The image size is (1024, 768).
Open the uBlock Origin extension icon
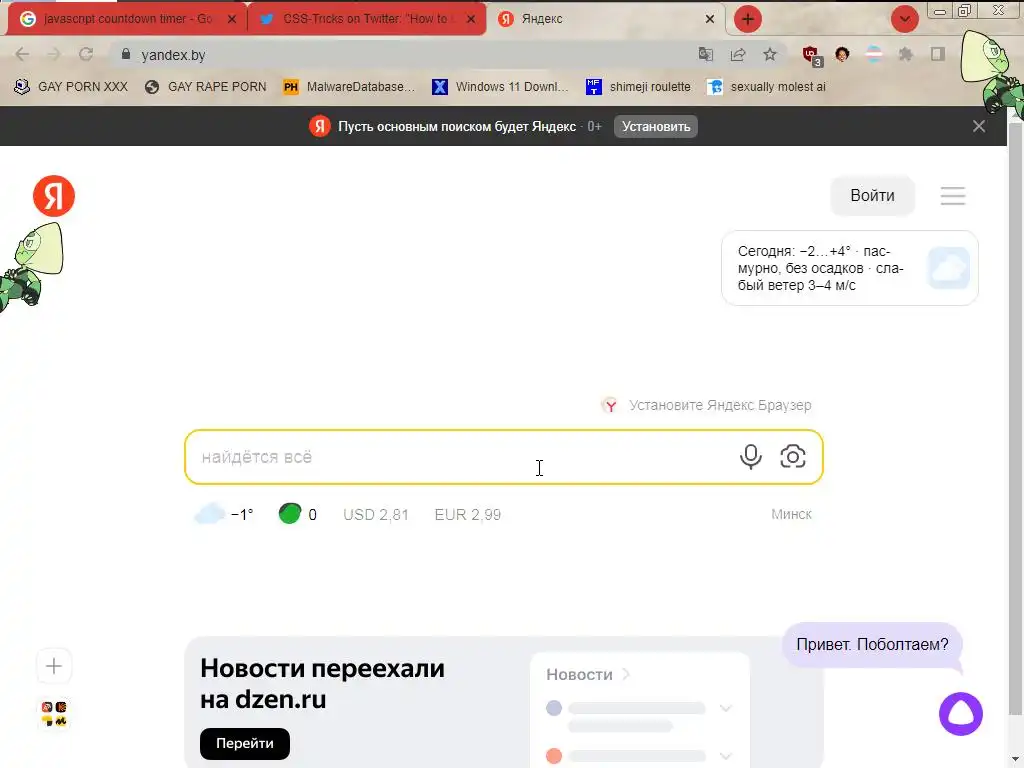pos(811,56)
